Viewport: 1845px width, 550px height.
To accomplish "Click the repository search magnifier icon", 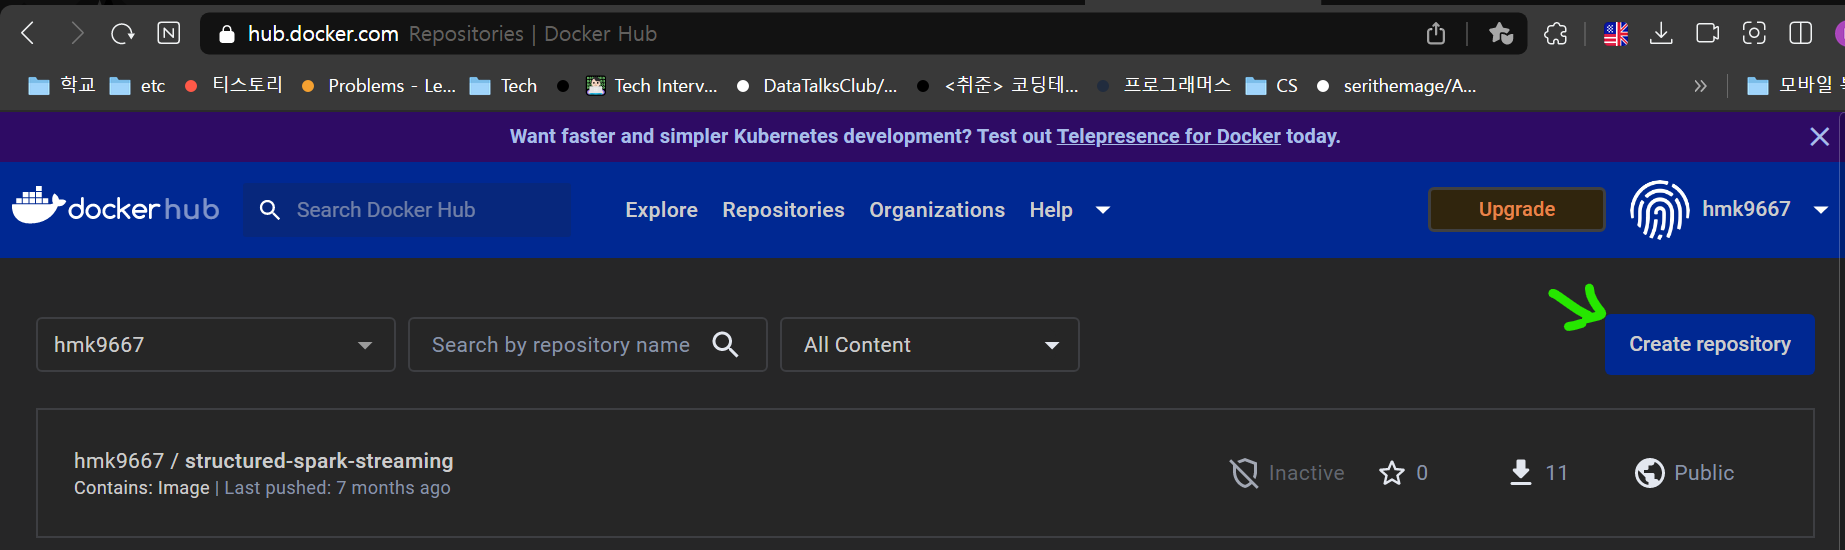I will pos(725,345).
